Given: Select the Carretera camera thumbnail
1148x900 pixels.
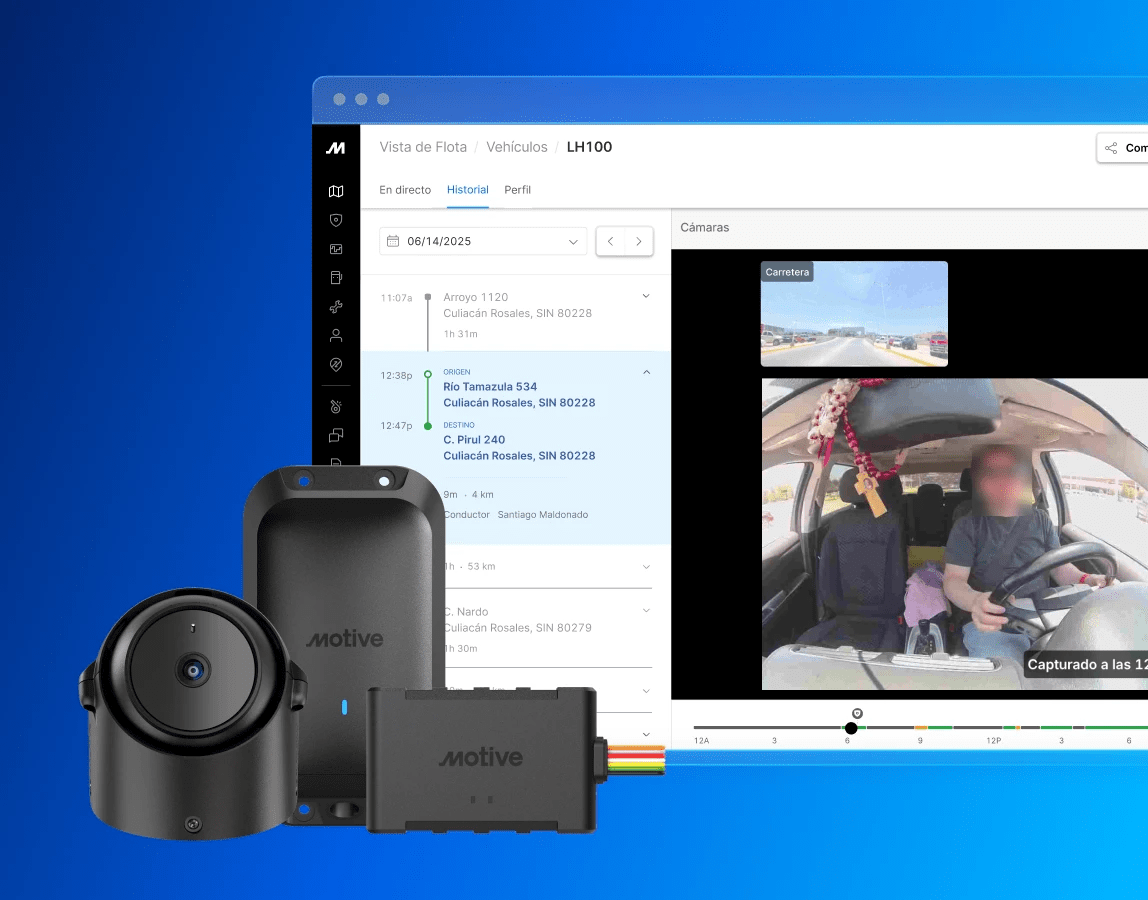Looking at the screenshot, I should click(854, 314).
